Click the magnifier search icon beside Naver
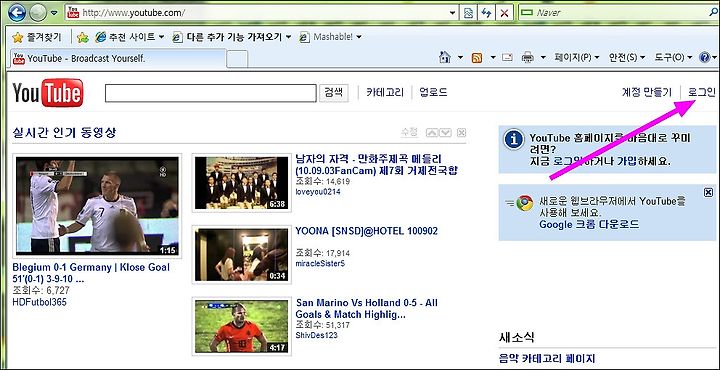 (x=714, y=13)
